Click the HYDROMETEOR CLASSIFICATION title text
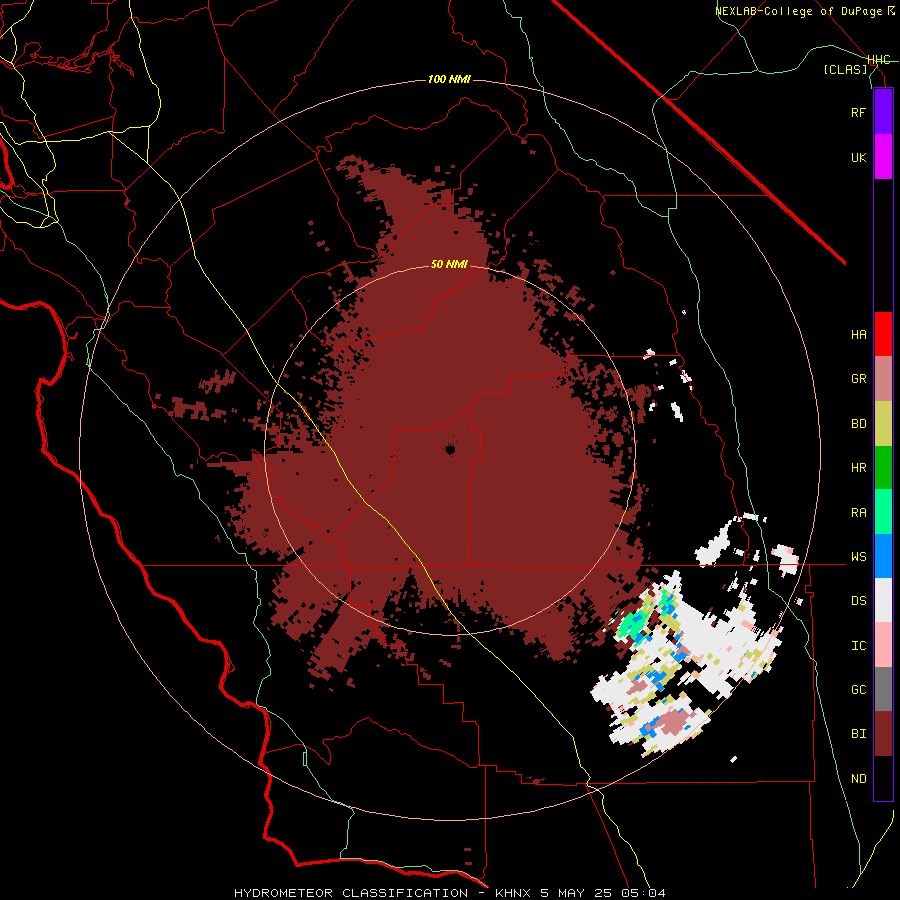Image resolution: width=900 pixels, height=900 pixels. coord(351,893)
